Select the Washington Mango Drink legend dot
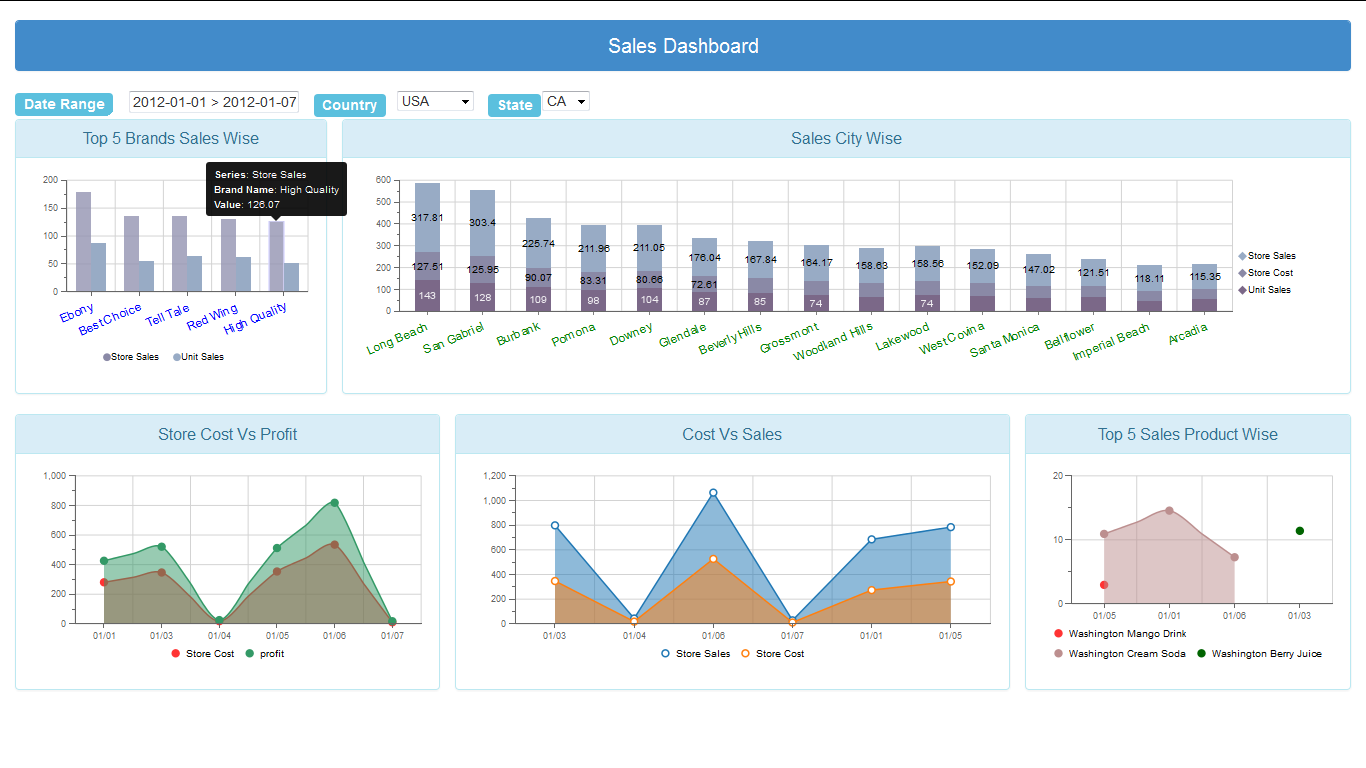Screen dimensions: 1366x768 [x=1059, y=634]
